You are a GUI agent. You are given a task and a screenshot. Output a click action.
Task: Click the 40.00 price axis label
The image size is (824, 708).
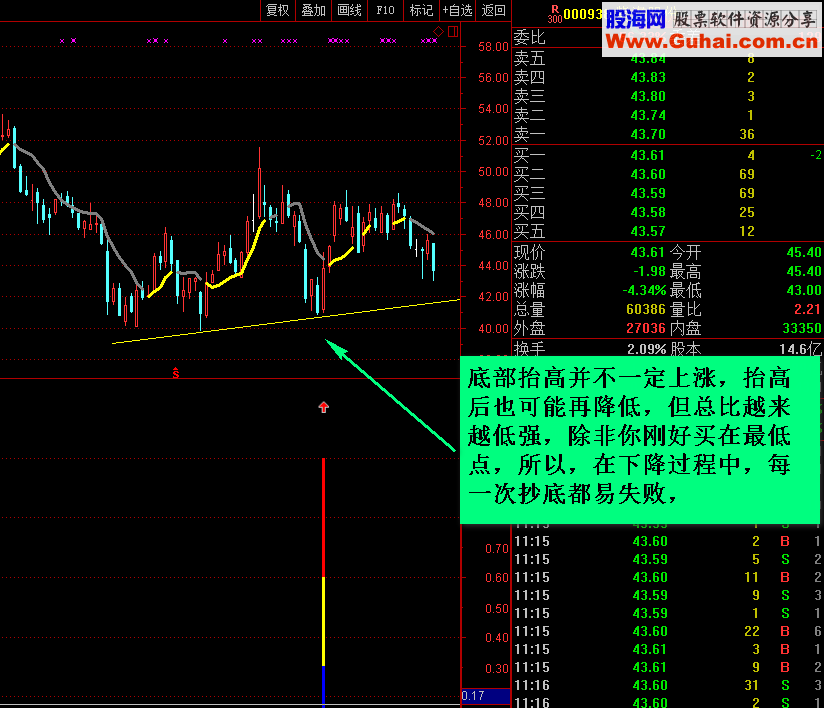pyautogui.click(x=493, y=329)
